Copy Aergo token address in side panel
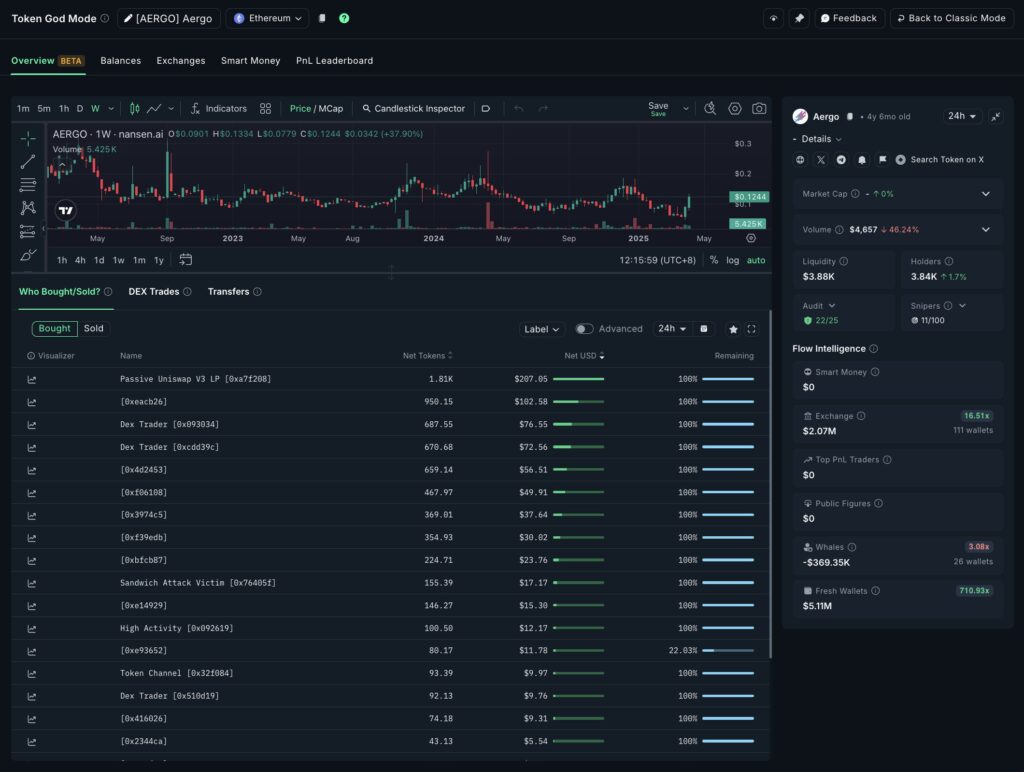The width and height of the screenshot is (1024, 772). pos(850,116)
